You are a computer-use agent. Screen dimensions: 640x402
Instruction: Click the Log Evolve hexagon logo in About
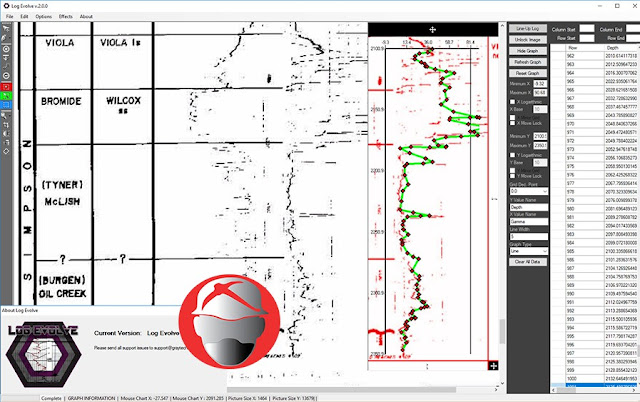[x=44, y=355]
